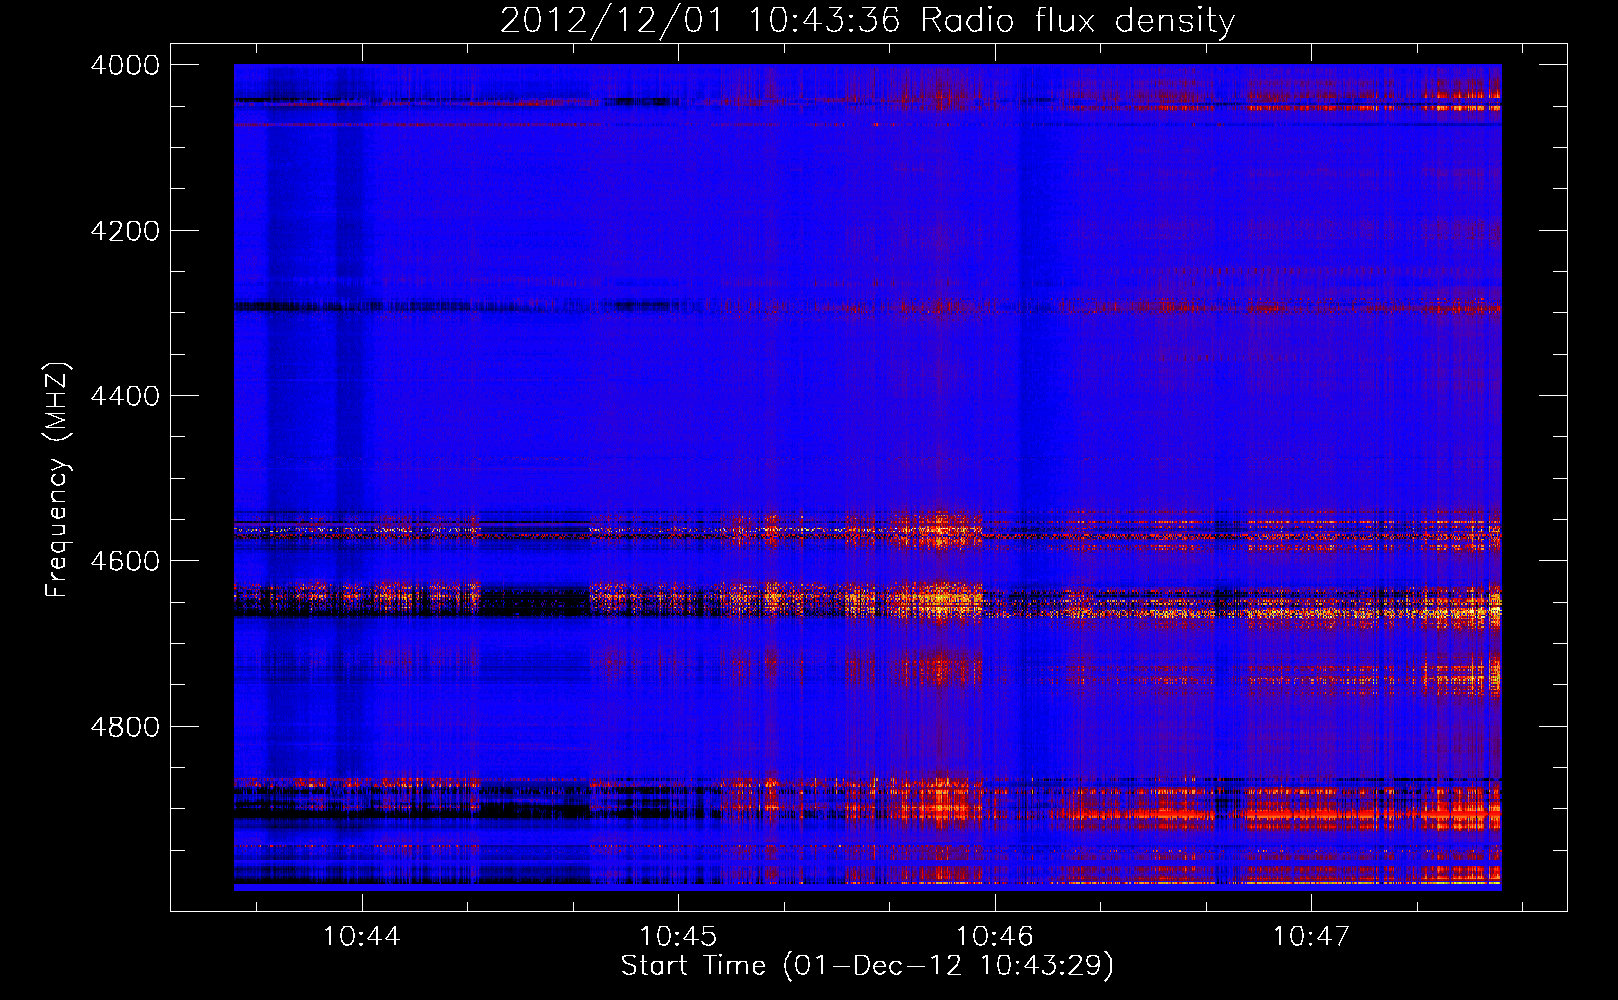Click the 10:45 time axis label
The image size is (1618, 1000).
point(678,937)
